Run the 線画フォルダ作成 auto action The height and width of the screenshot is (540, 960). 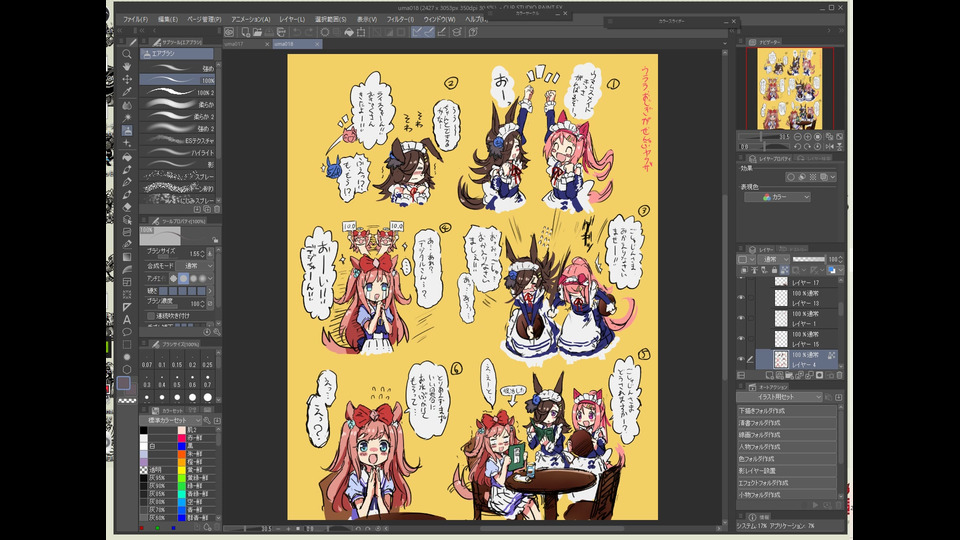(786, 435)
